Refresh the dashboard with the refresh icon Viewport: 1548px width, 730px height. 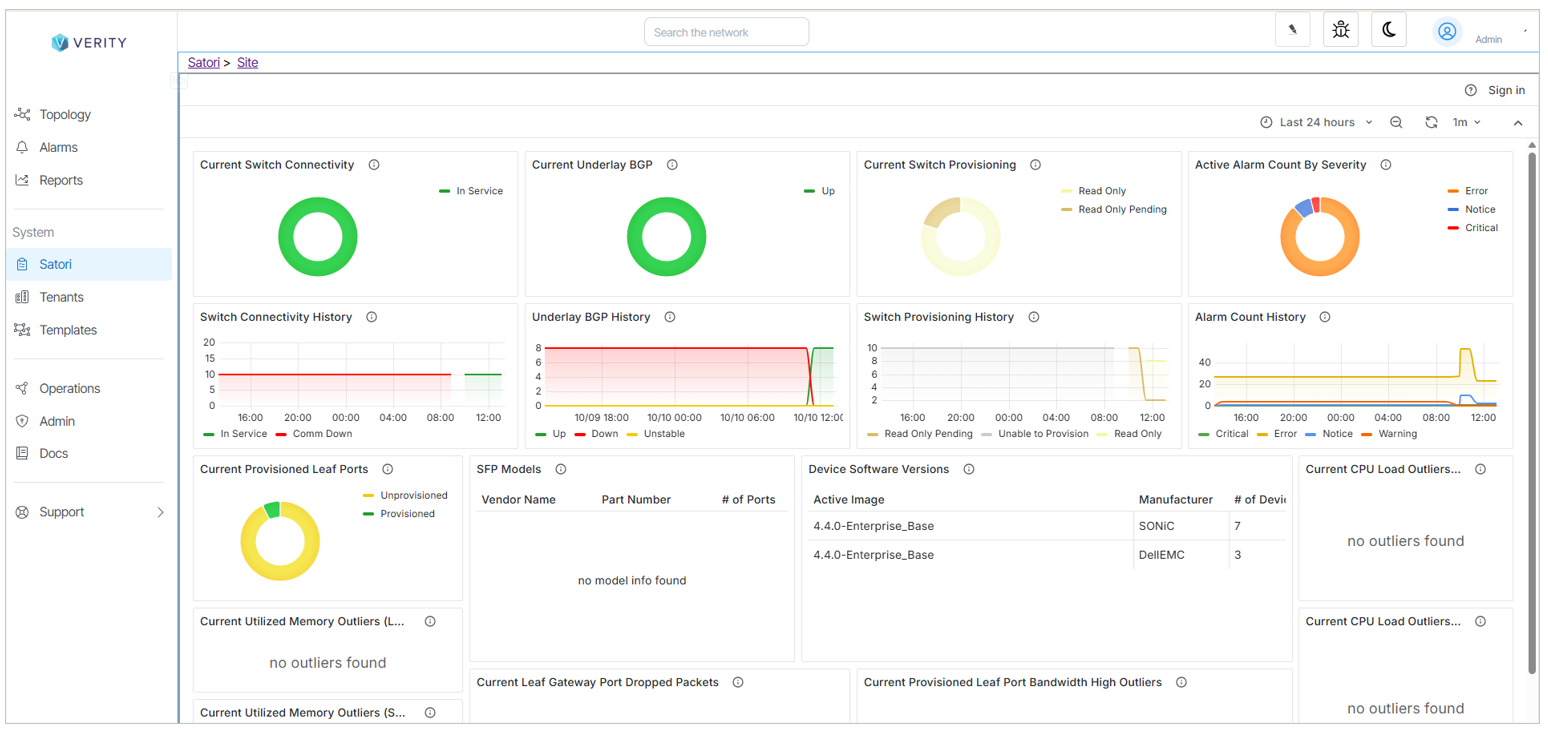point(1431,122)
